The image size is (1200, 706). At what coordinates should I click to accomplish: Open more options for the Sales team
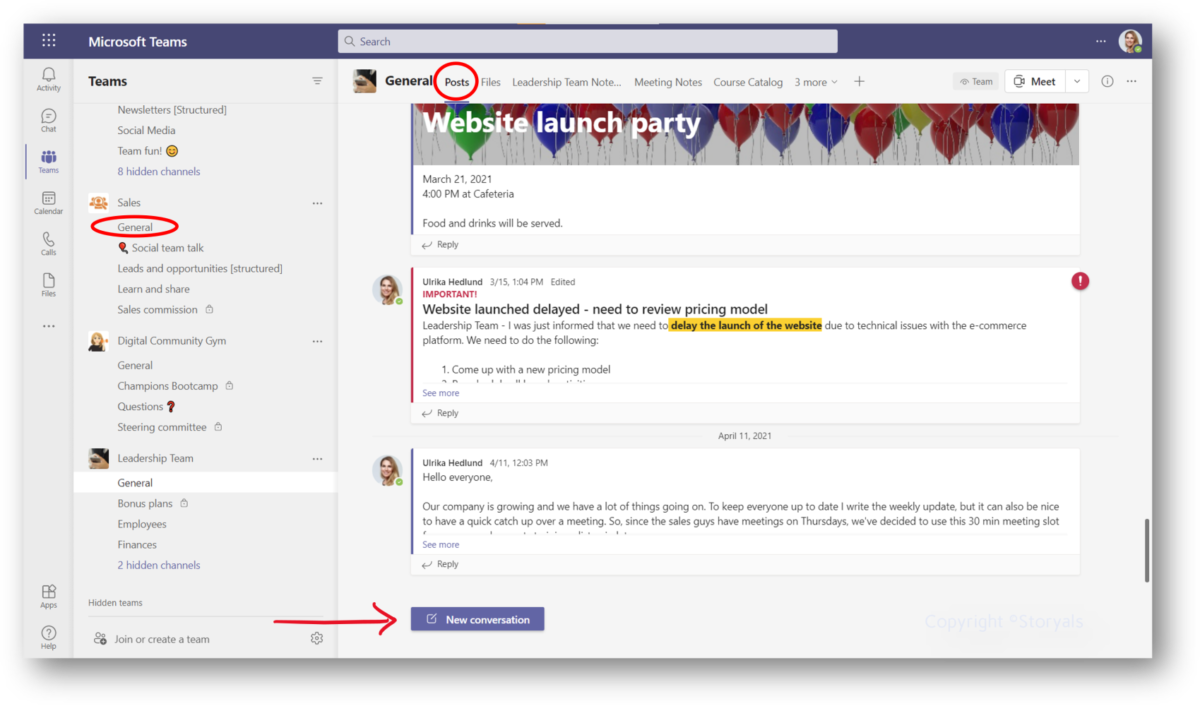tap(317, 202)
